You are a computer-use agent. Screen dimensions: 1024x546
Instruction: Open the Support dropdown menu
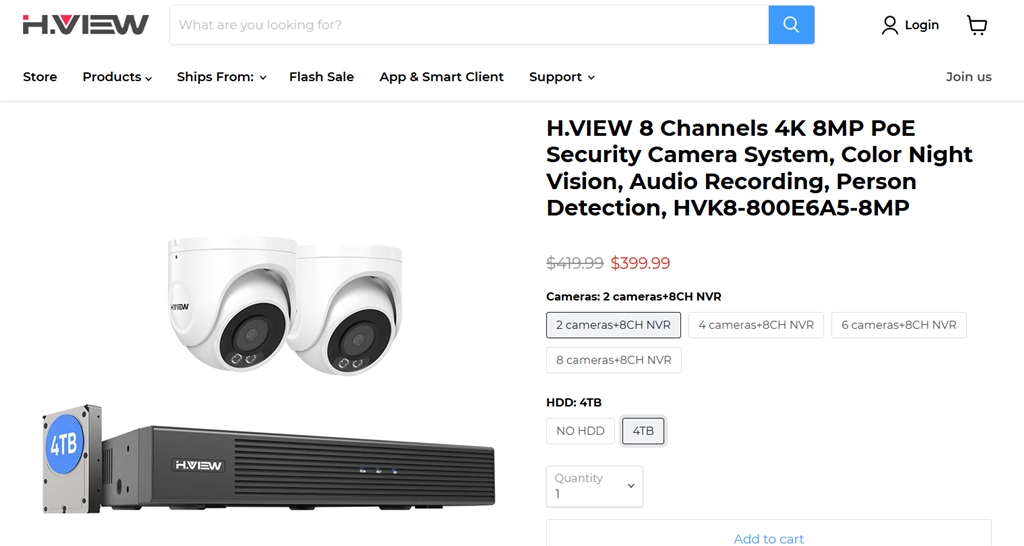pos(562,77)
